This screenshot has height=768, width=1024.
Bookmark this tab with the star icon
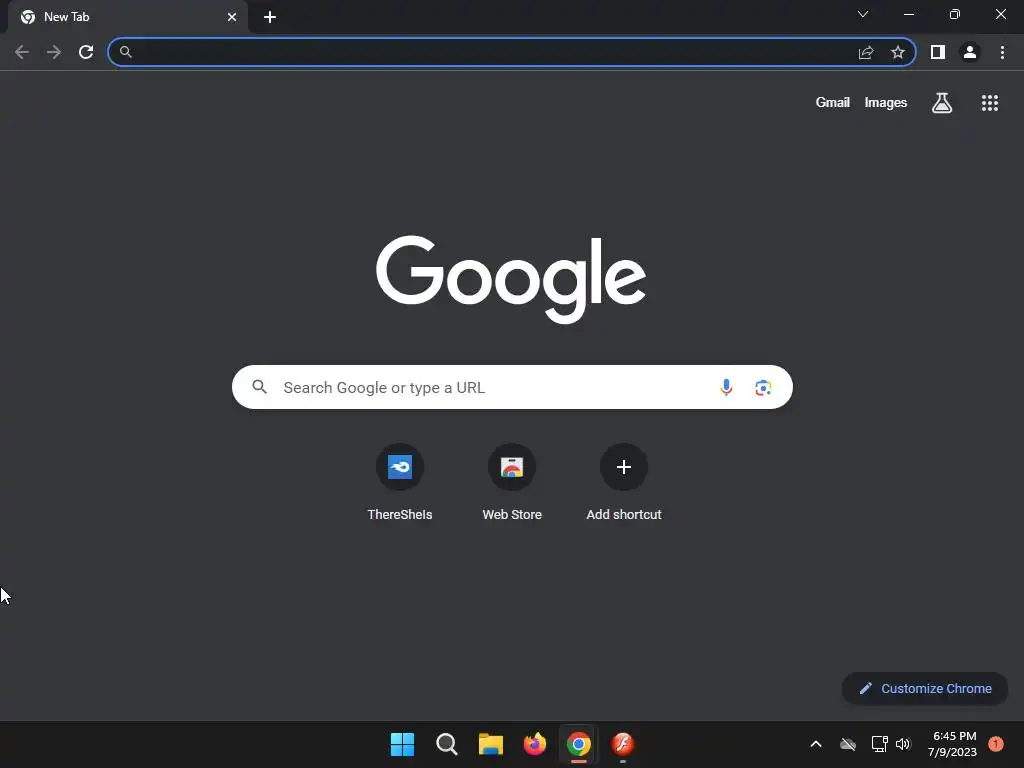[x=898, y=52]
